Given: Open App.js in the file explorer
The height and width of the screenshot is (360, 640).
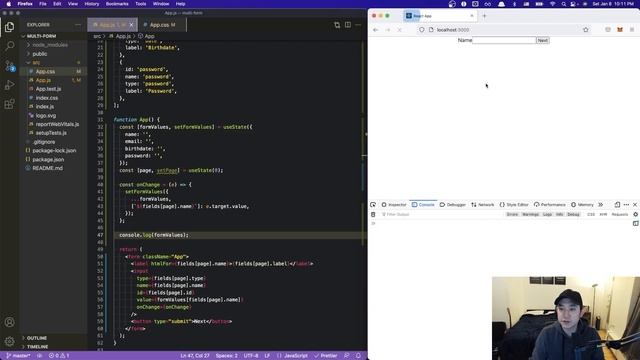Looking at the screenshot, I should tap(43, 80).
